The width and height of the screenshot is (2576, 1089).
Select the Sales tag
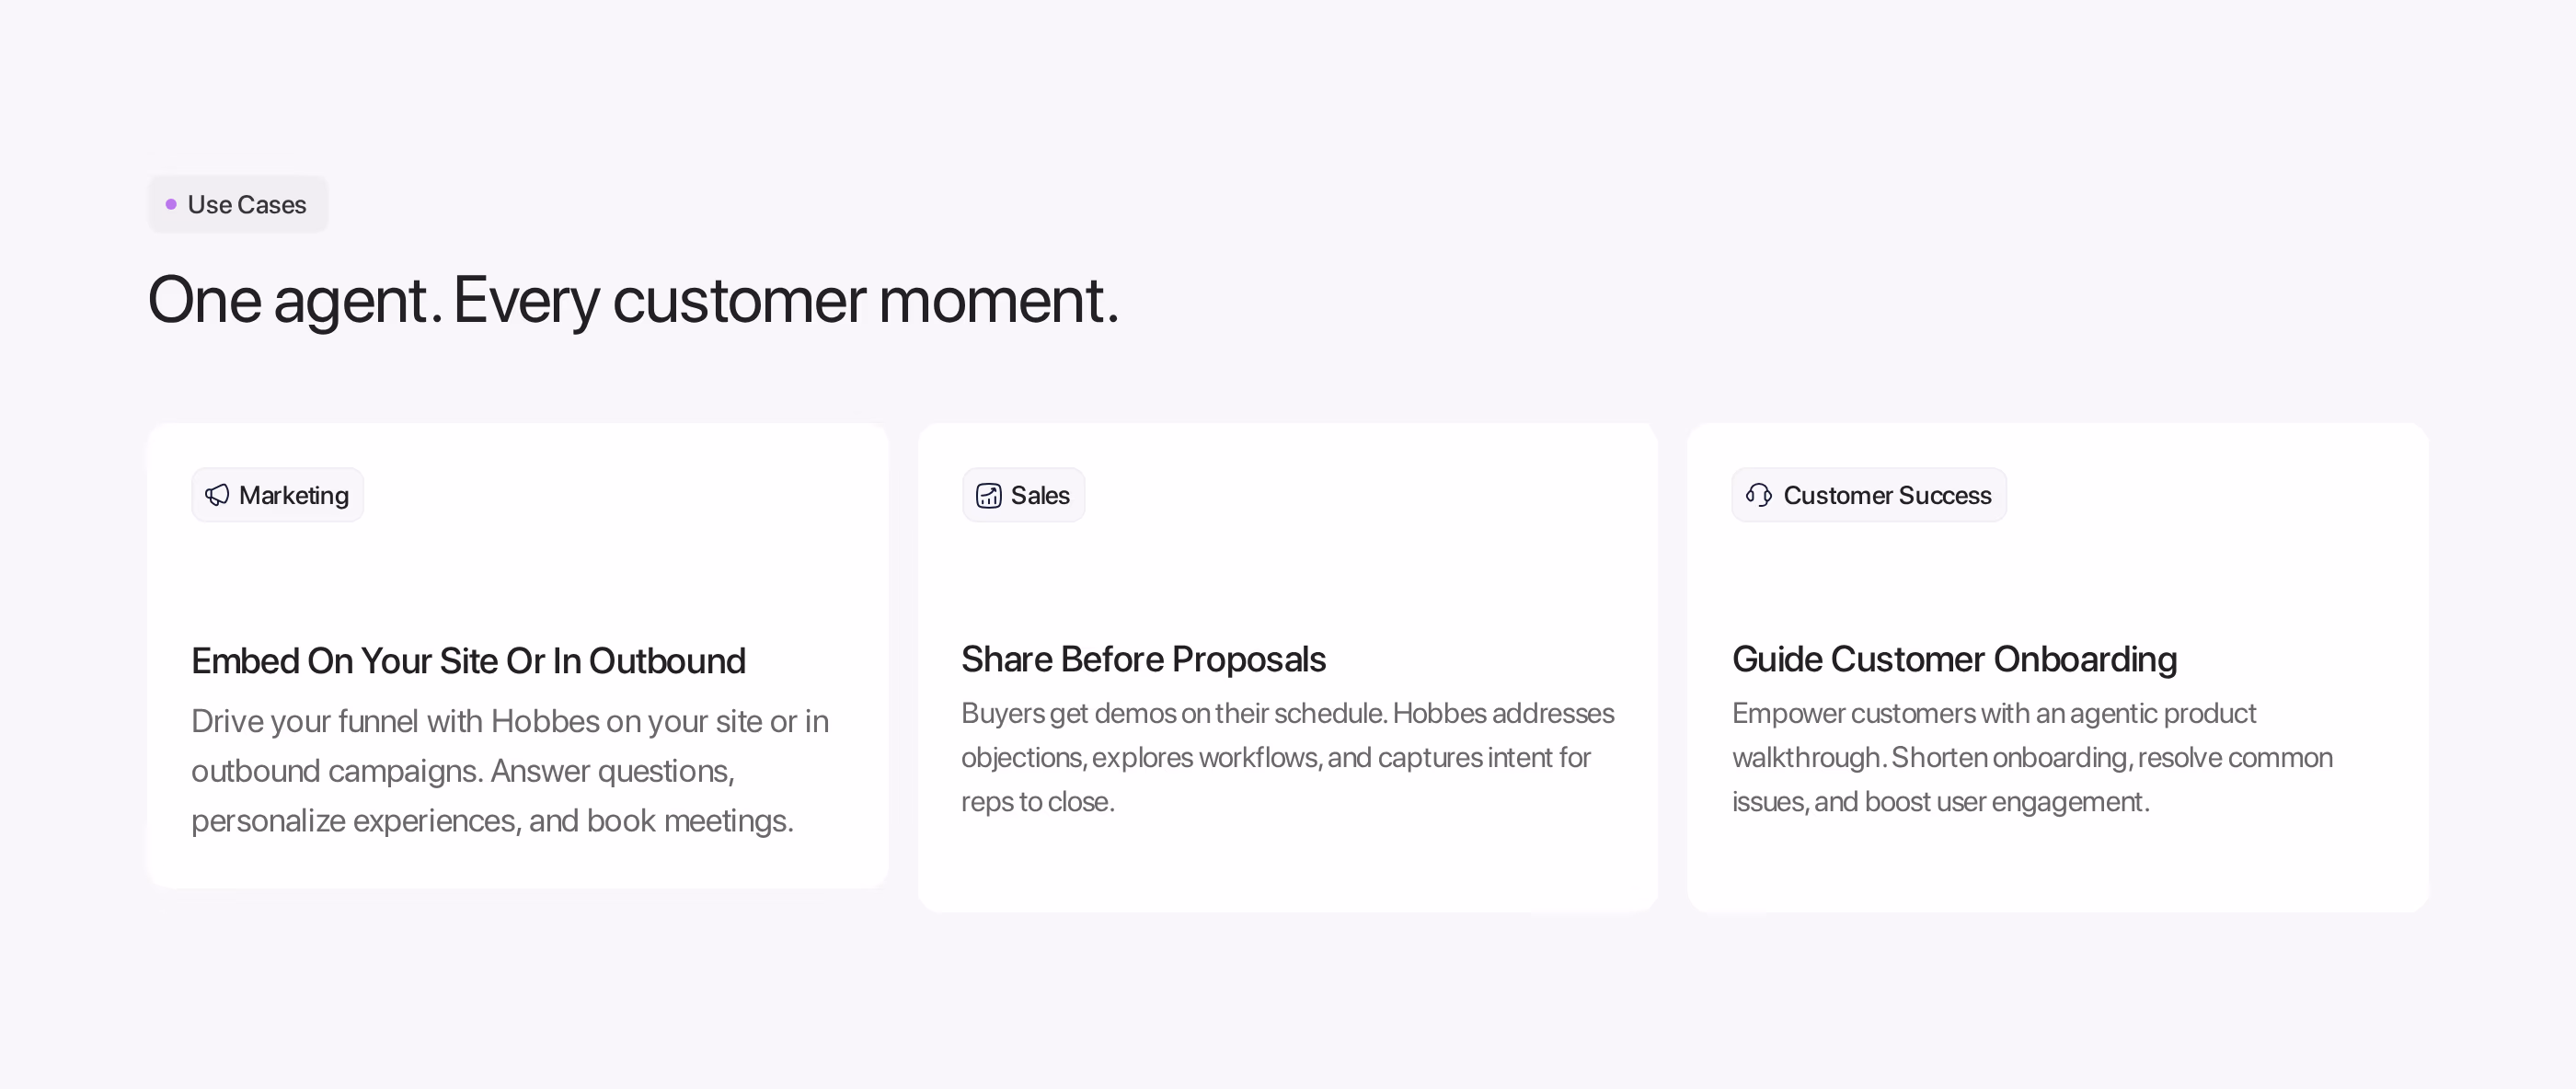1023,495
